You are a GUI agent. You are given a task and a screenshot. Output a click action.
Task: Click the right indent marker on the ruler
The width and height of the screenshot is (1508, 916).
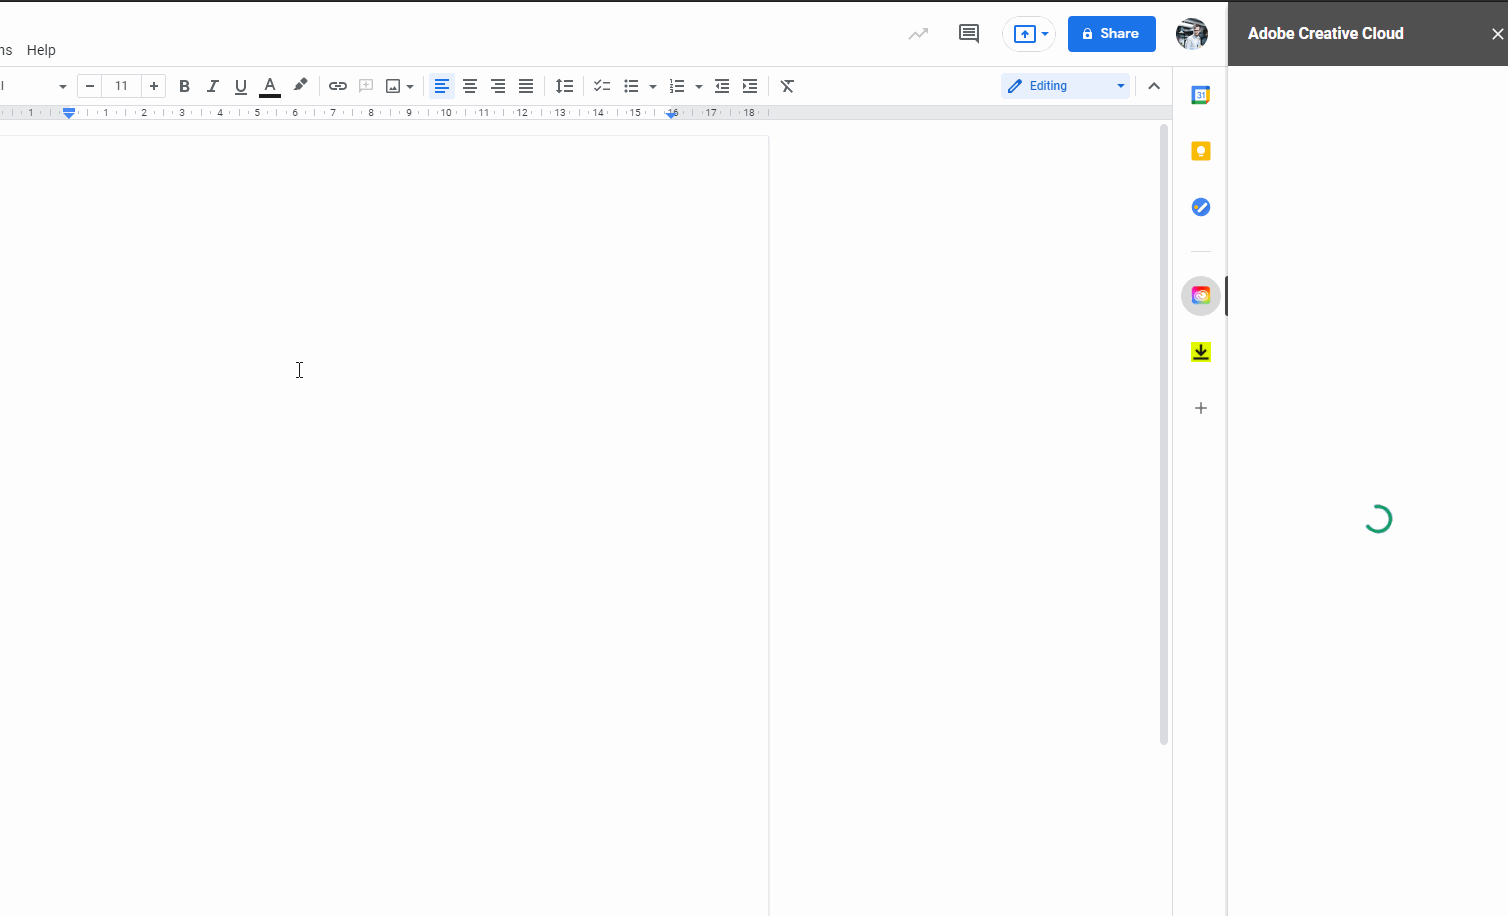672,114
